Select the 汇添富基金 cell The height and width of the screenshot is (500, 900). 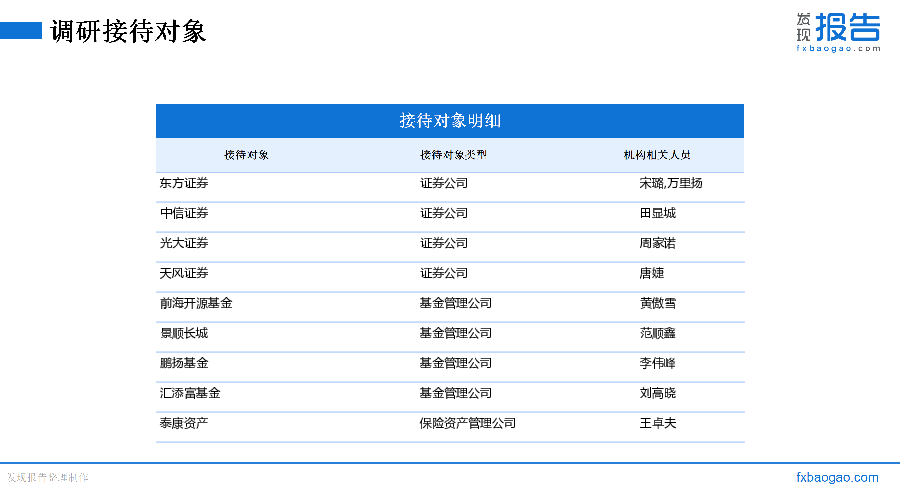190,393
